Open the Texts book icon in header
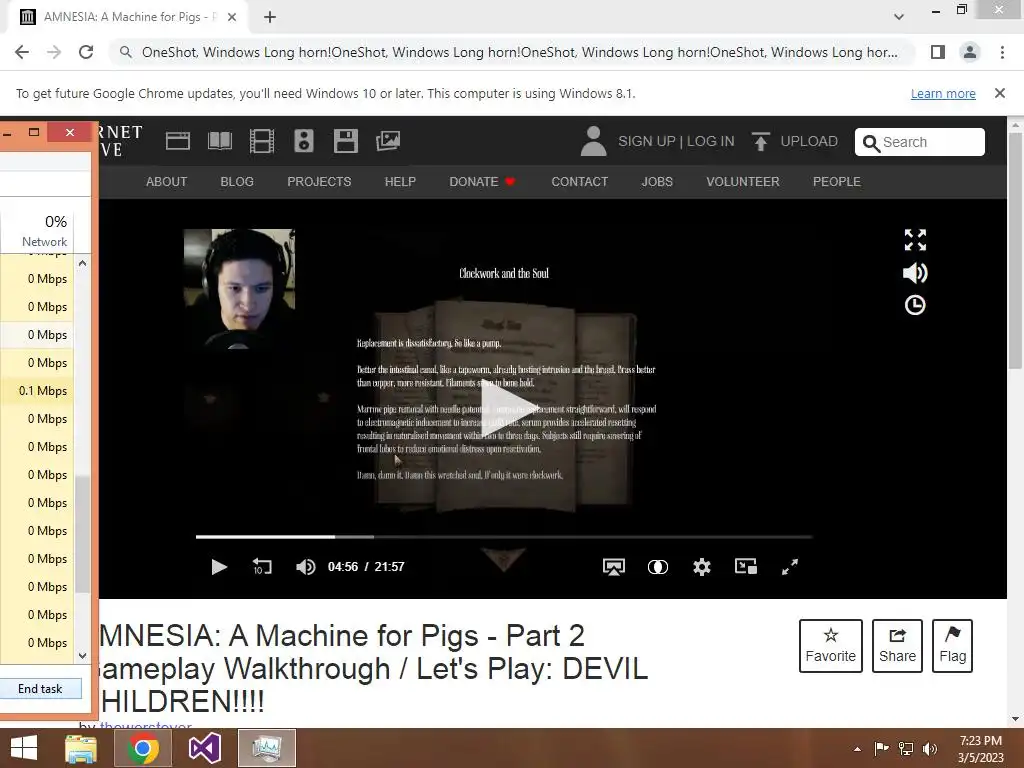Screen dimensions: 1024x768 [x=219, y=141]
